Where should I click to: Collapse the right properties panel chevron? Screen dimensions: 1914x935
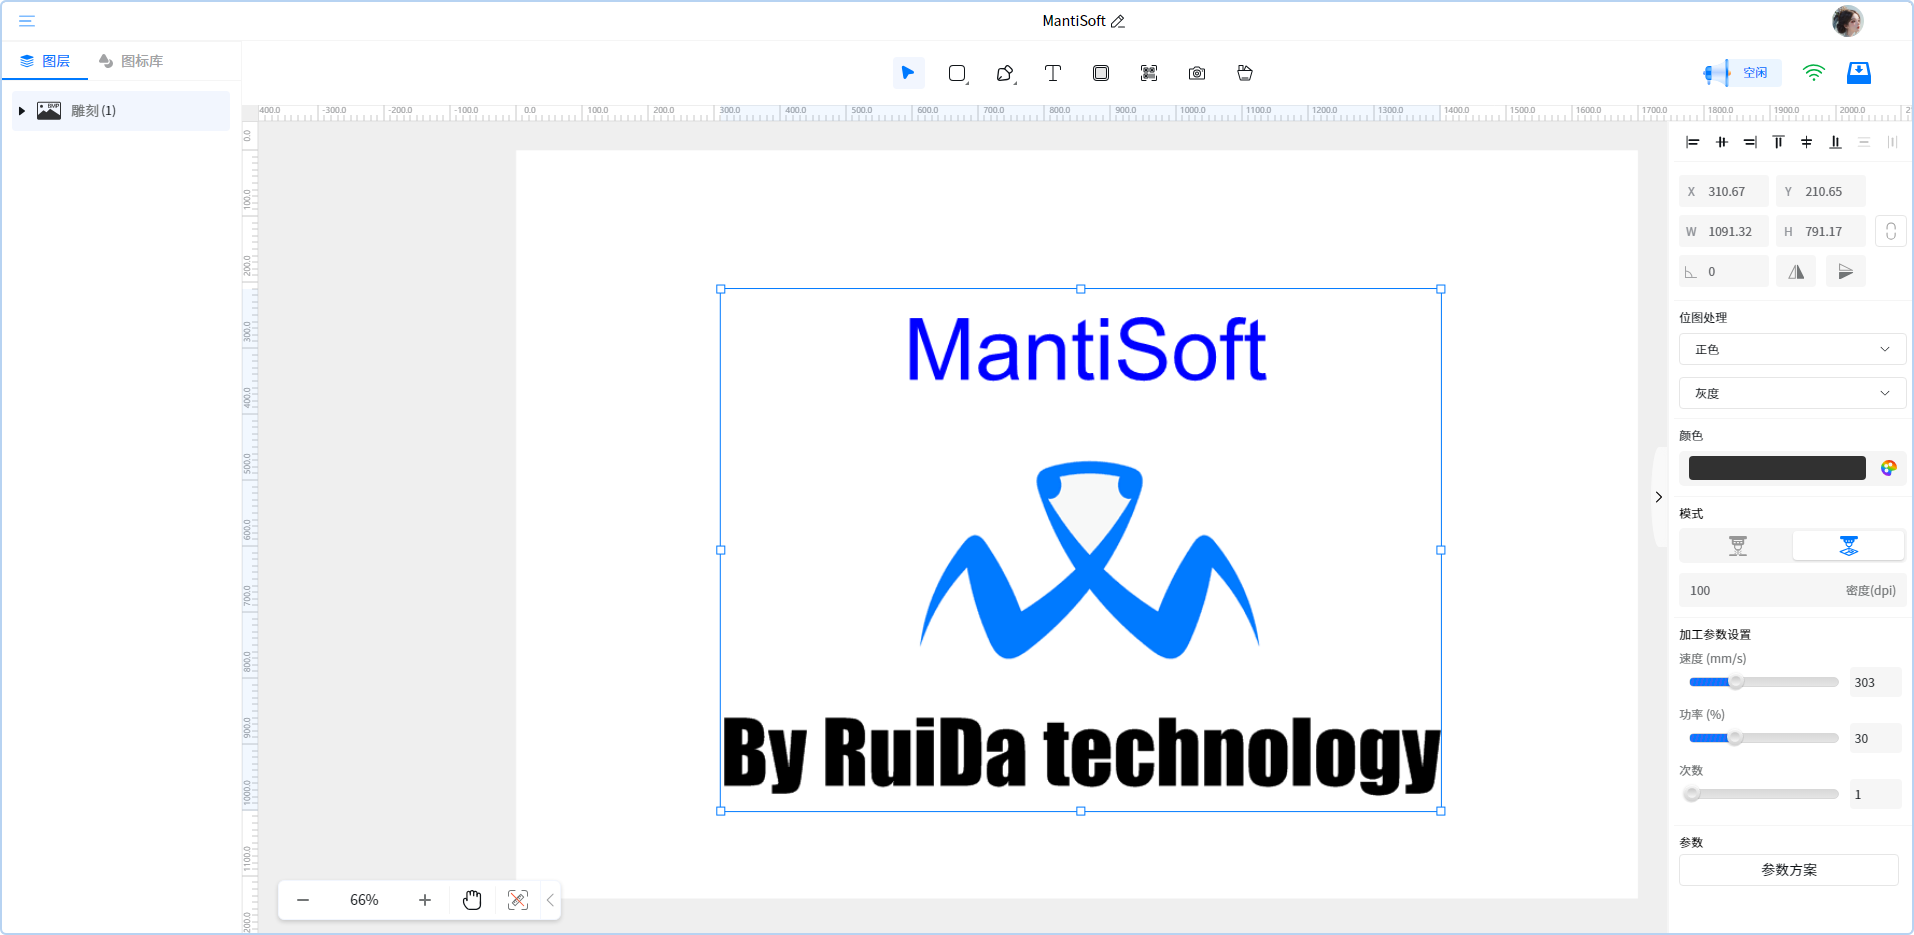coord(1659,497)
